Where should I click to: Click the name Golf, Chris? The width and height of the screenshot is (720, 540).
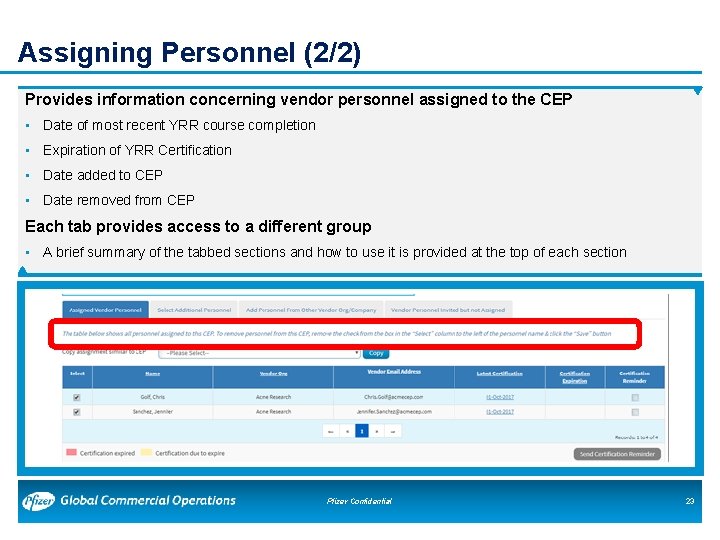point(152,397)
